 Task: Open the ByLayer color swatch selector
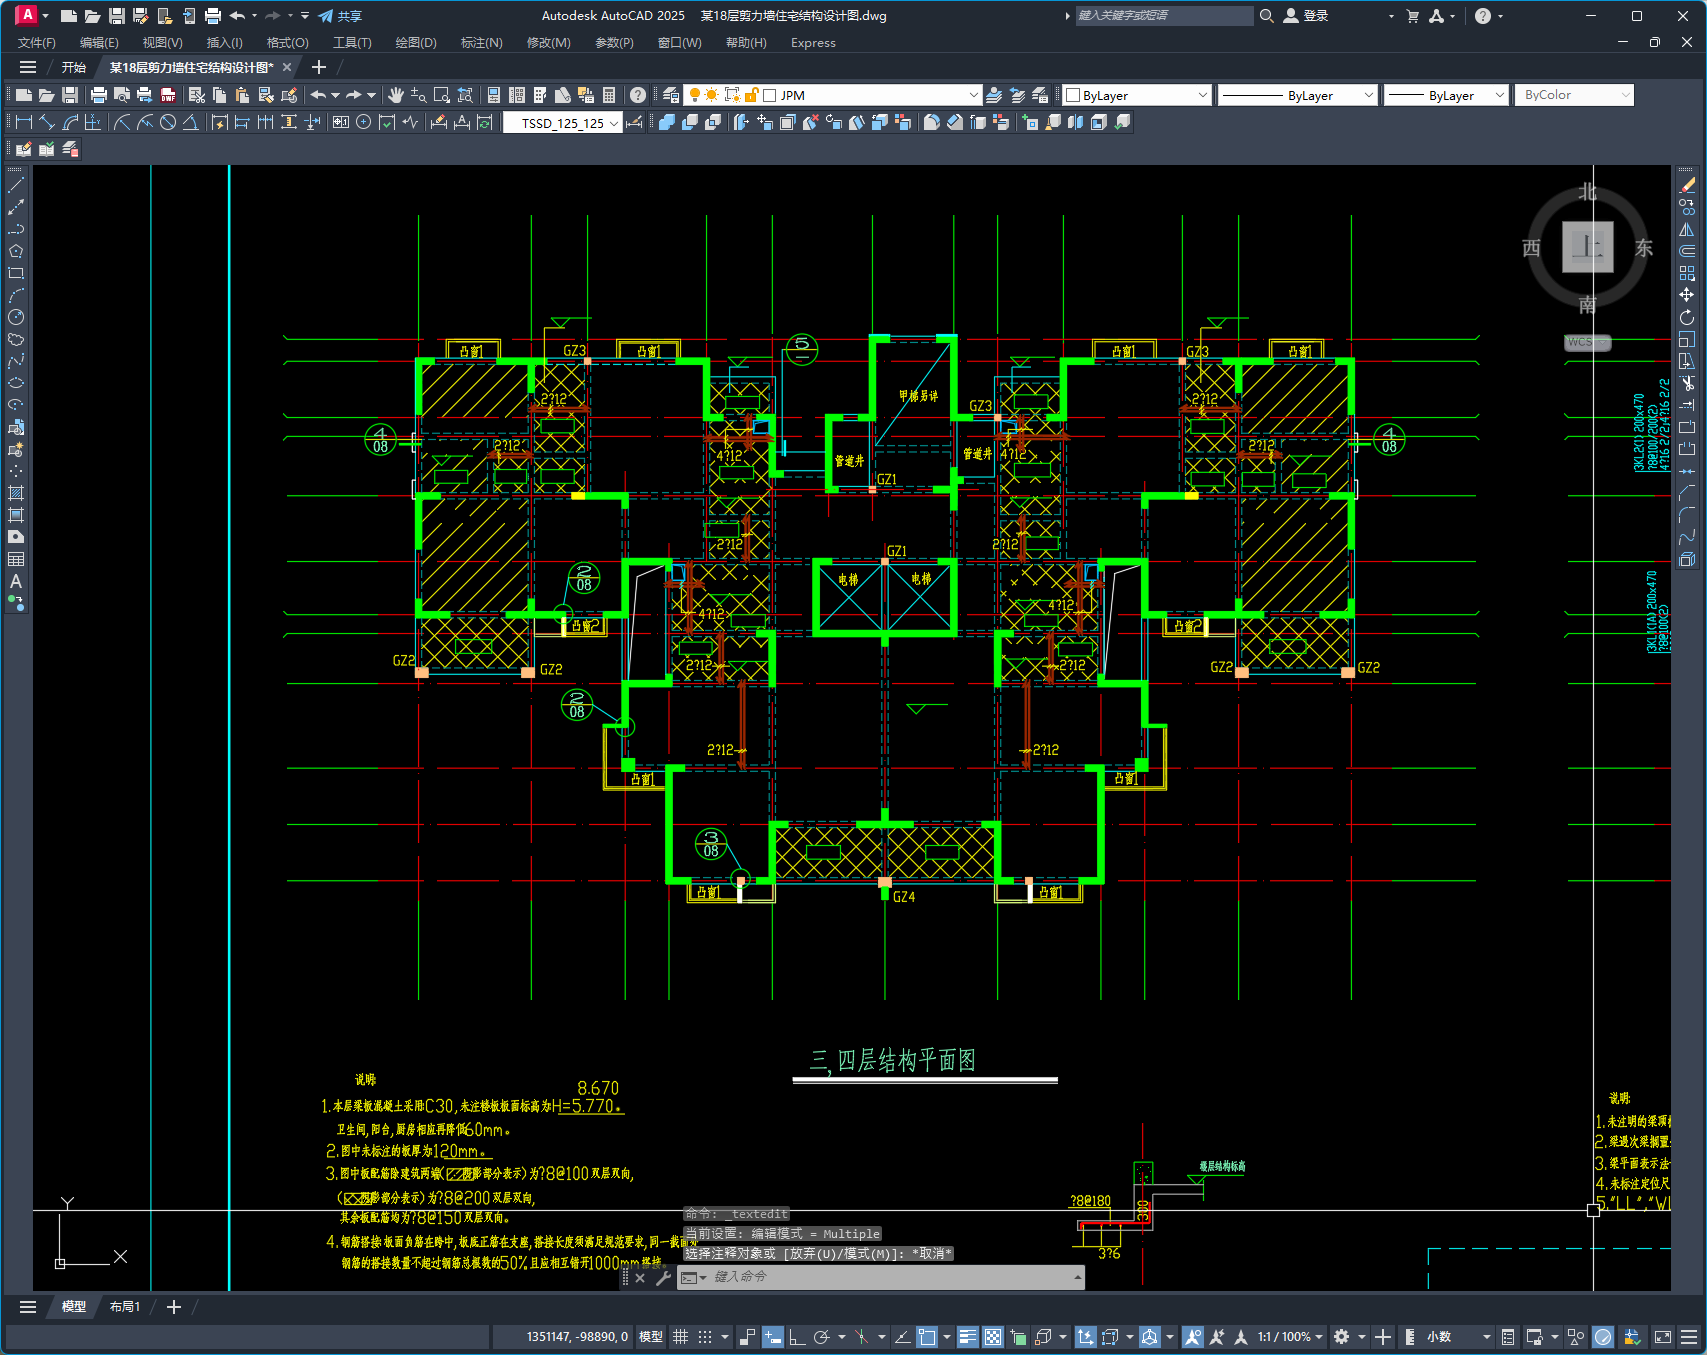(1137, 95)
